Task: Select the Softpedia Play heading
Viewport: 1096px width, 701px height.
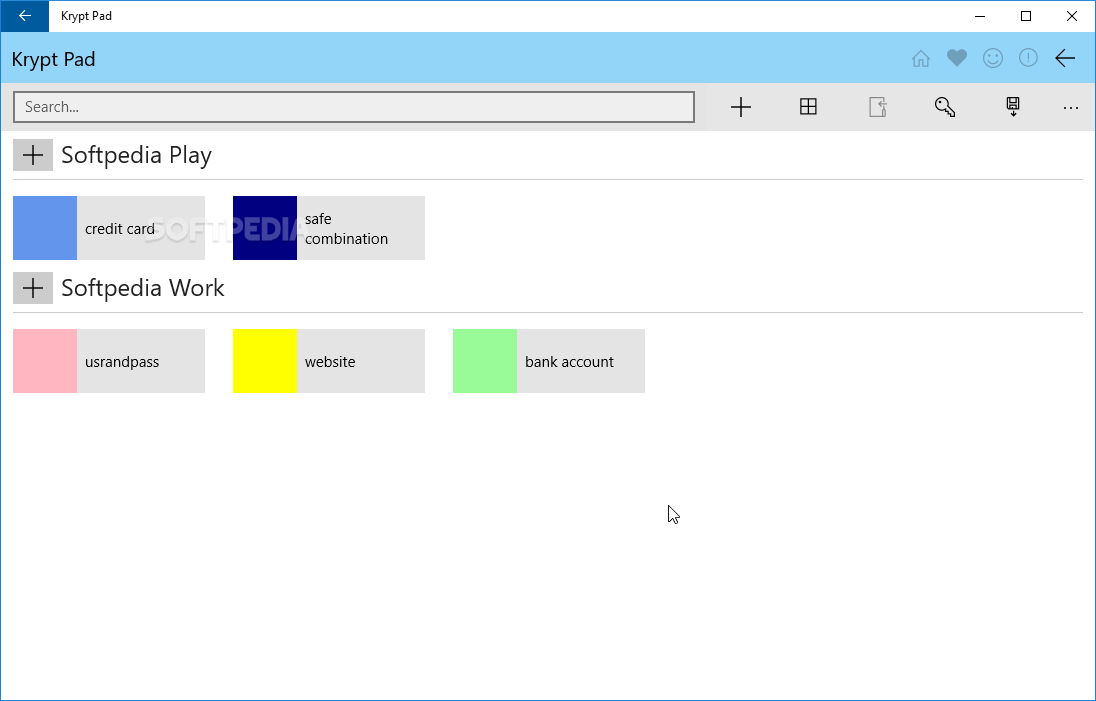Action: (x=136, y=155)
